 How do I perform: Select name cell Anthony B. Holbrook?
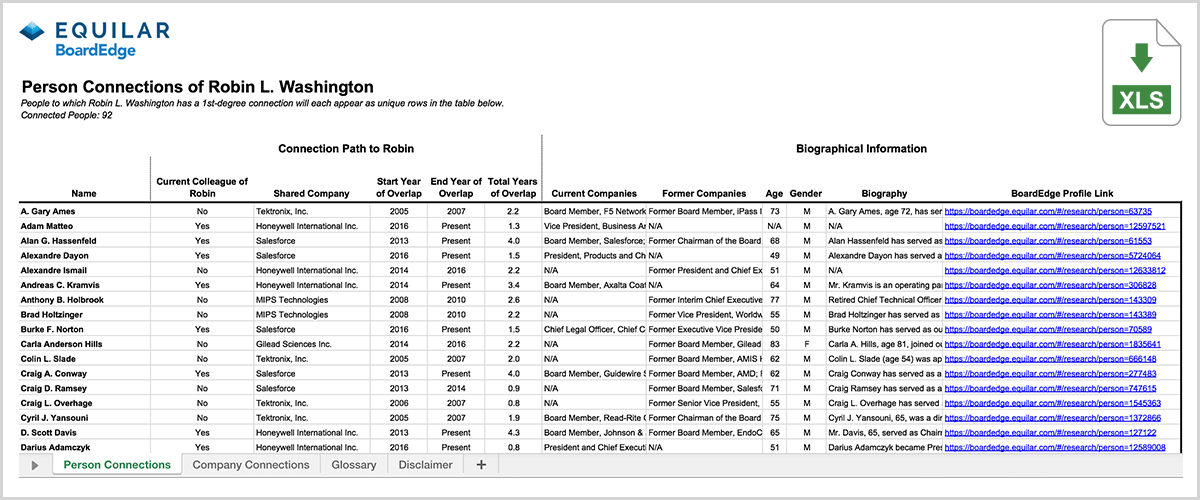point(85,300)
